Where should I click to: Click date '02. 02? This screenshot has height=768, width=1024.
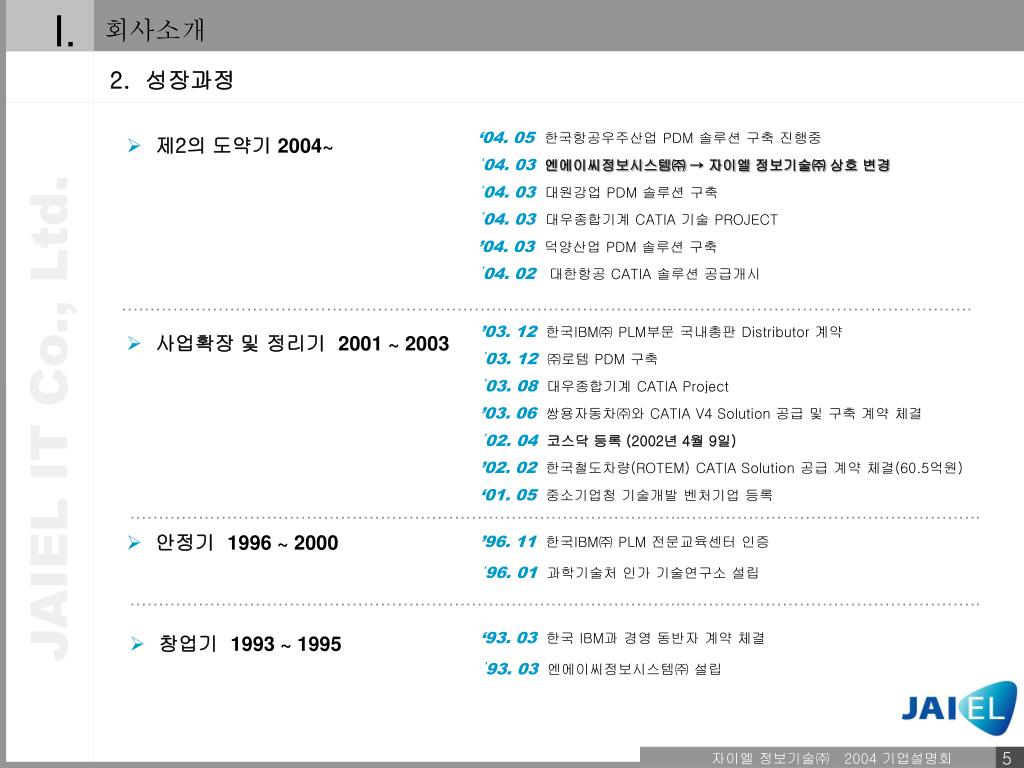(x=509, y=468)
